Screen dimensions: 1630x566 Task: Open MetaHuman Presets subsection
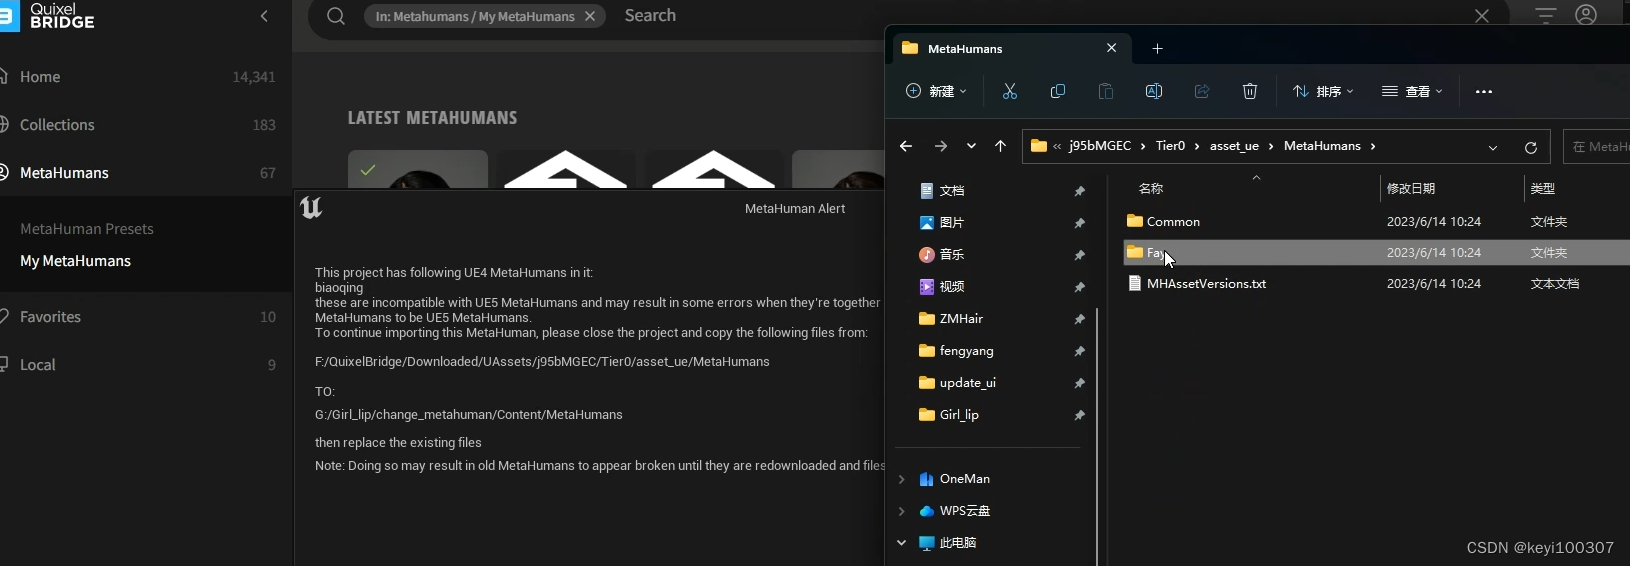click(x=87, y=229)
